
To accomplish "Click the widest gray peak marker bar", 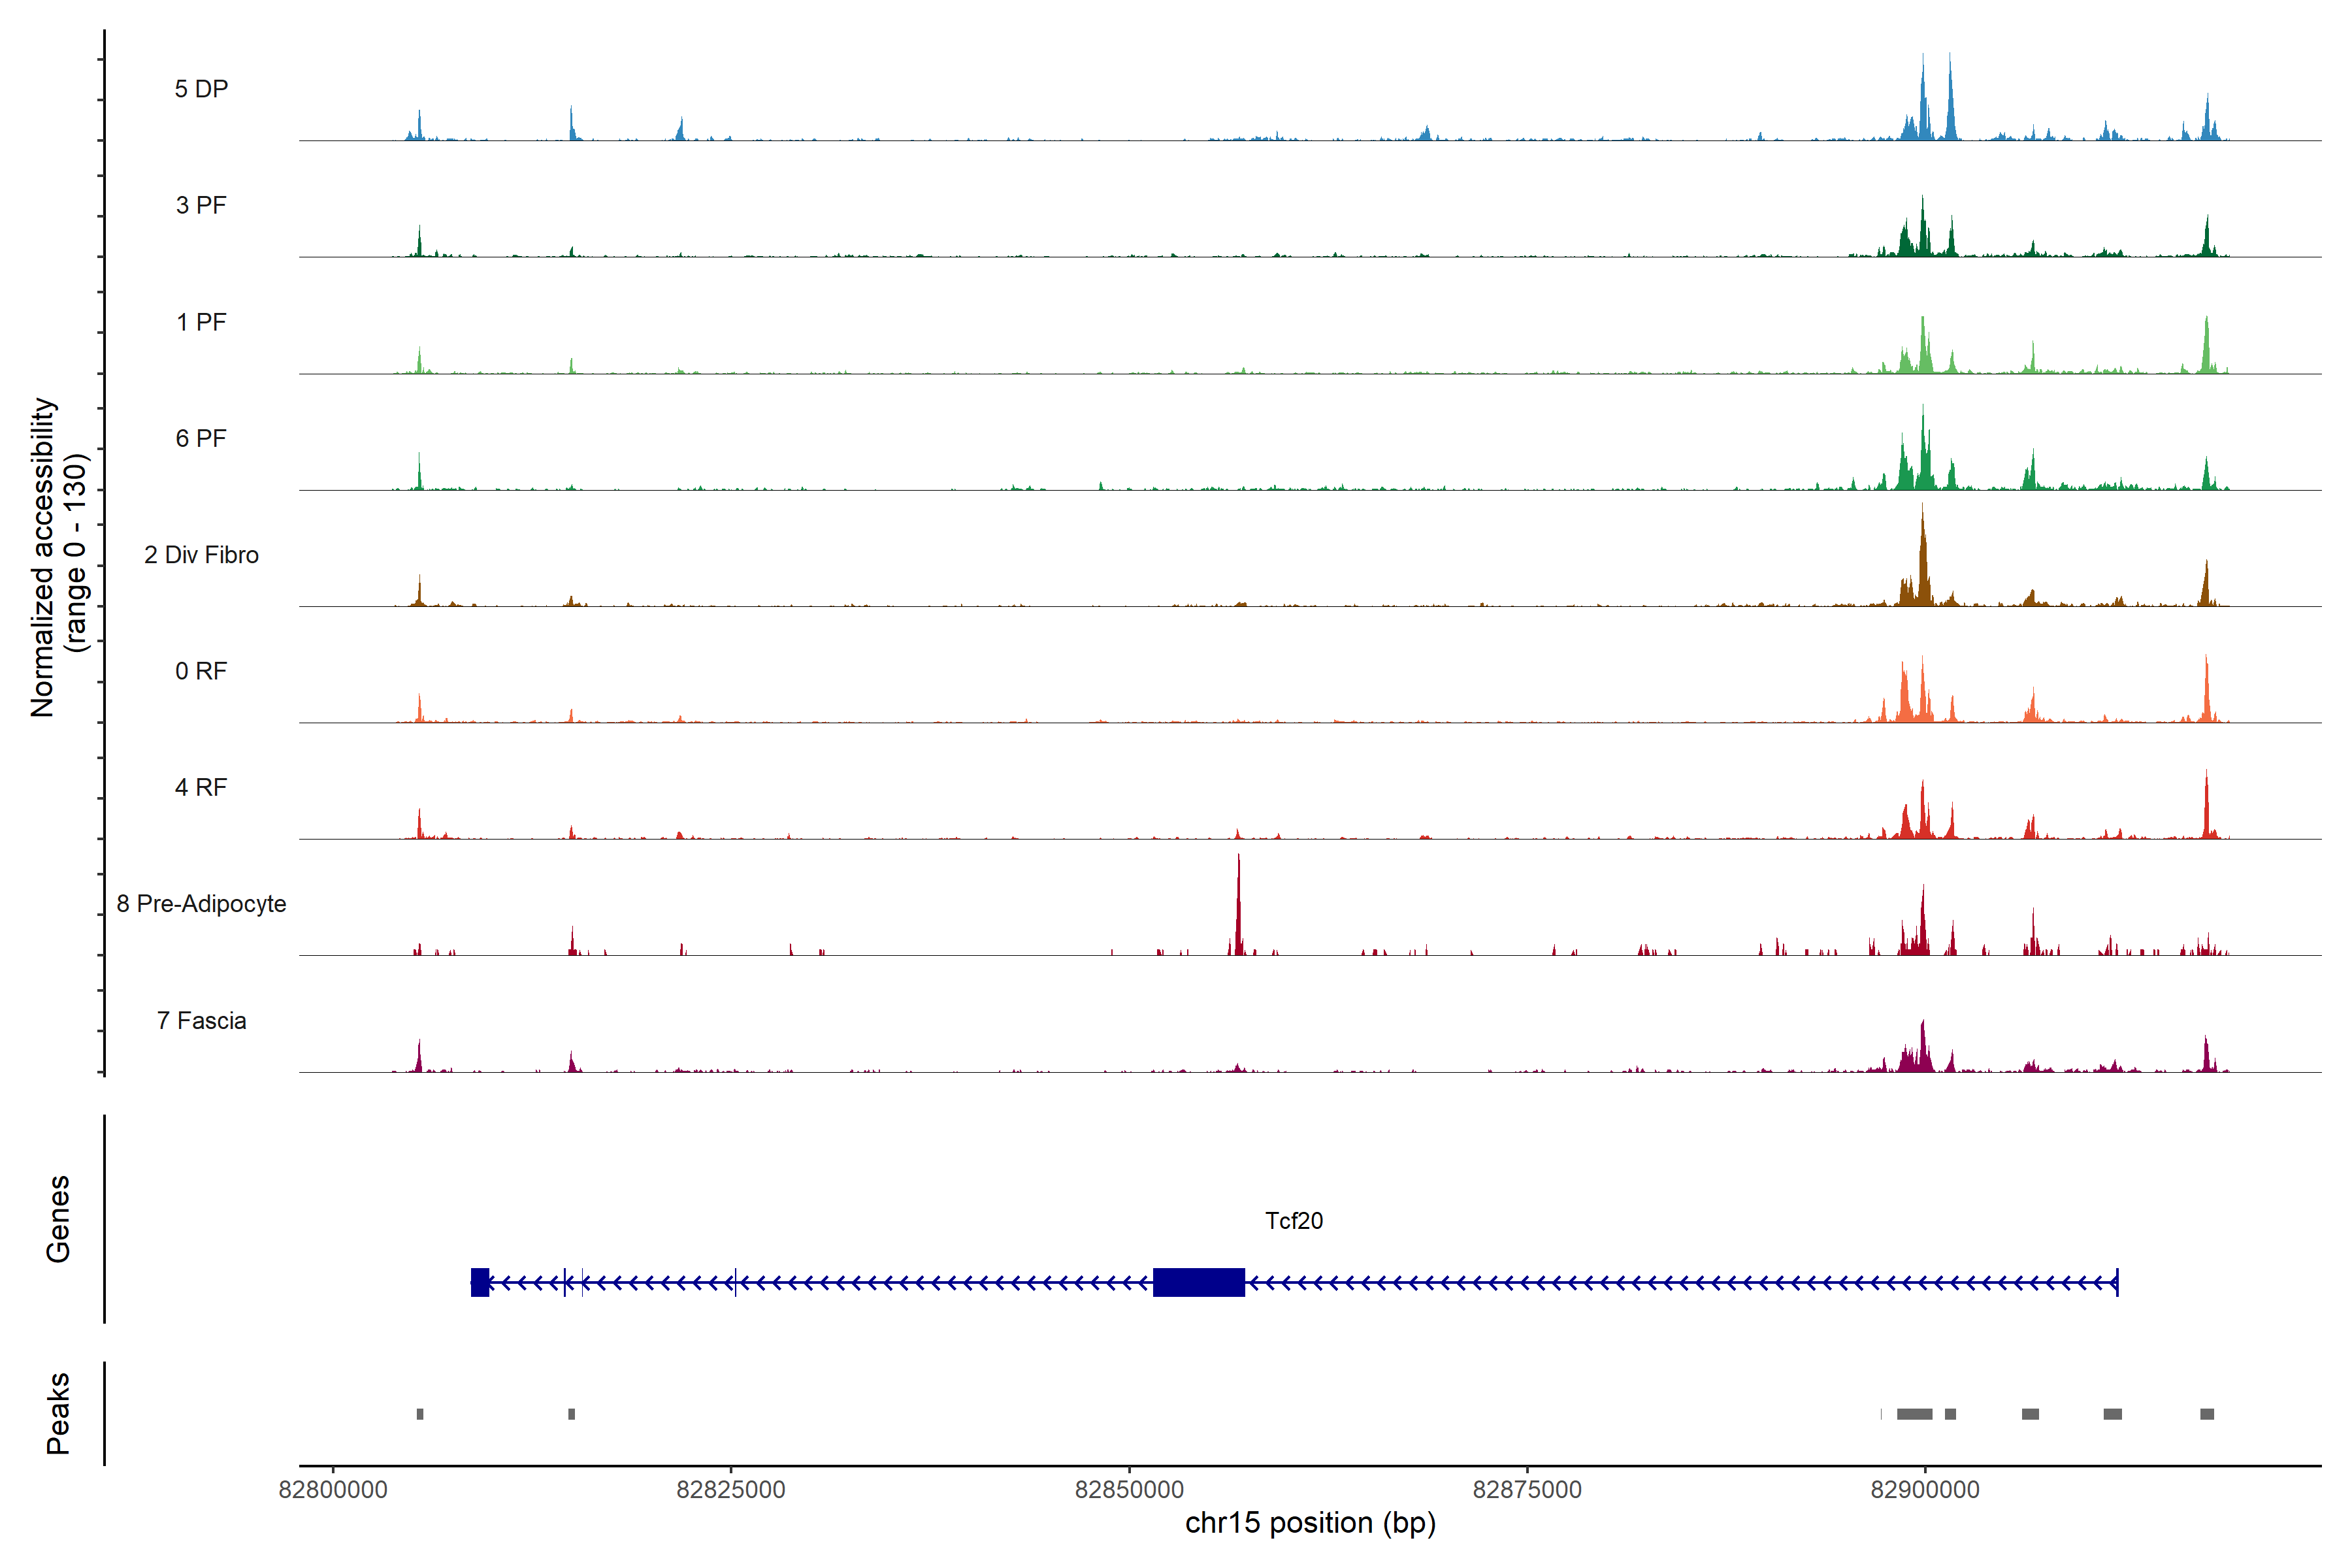I will (x=1914, y=1414).
